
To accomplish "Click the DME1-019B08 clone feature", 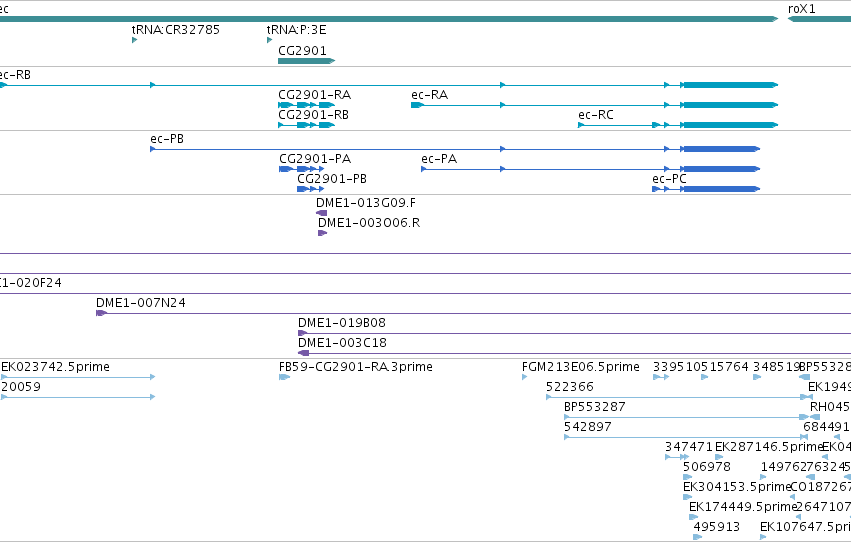I will [x=575, y=333].
